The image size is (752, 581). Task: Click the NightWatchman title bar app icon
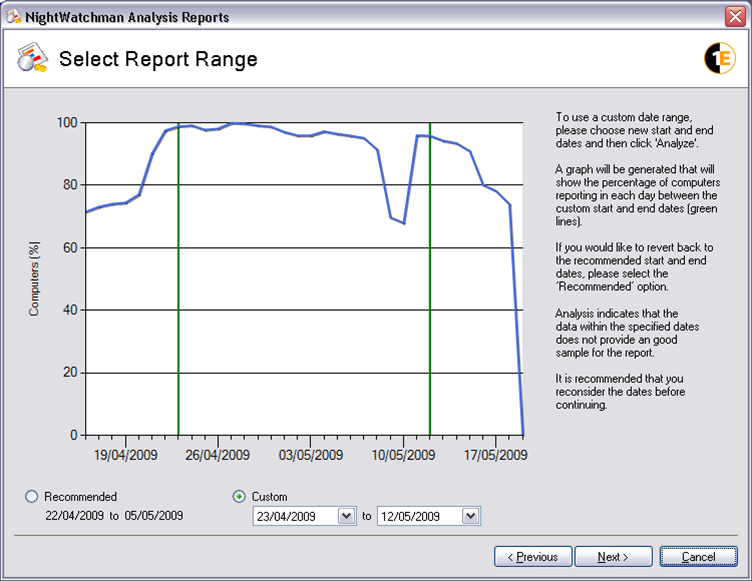(13, 17)
